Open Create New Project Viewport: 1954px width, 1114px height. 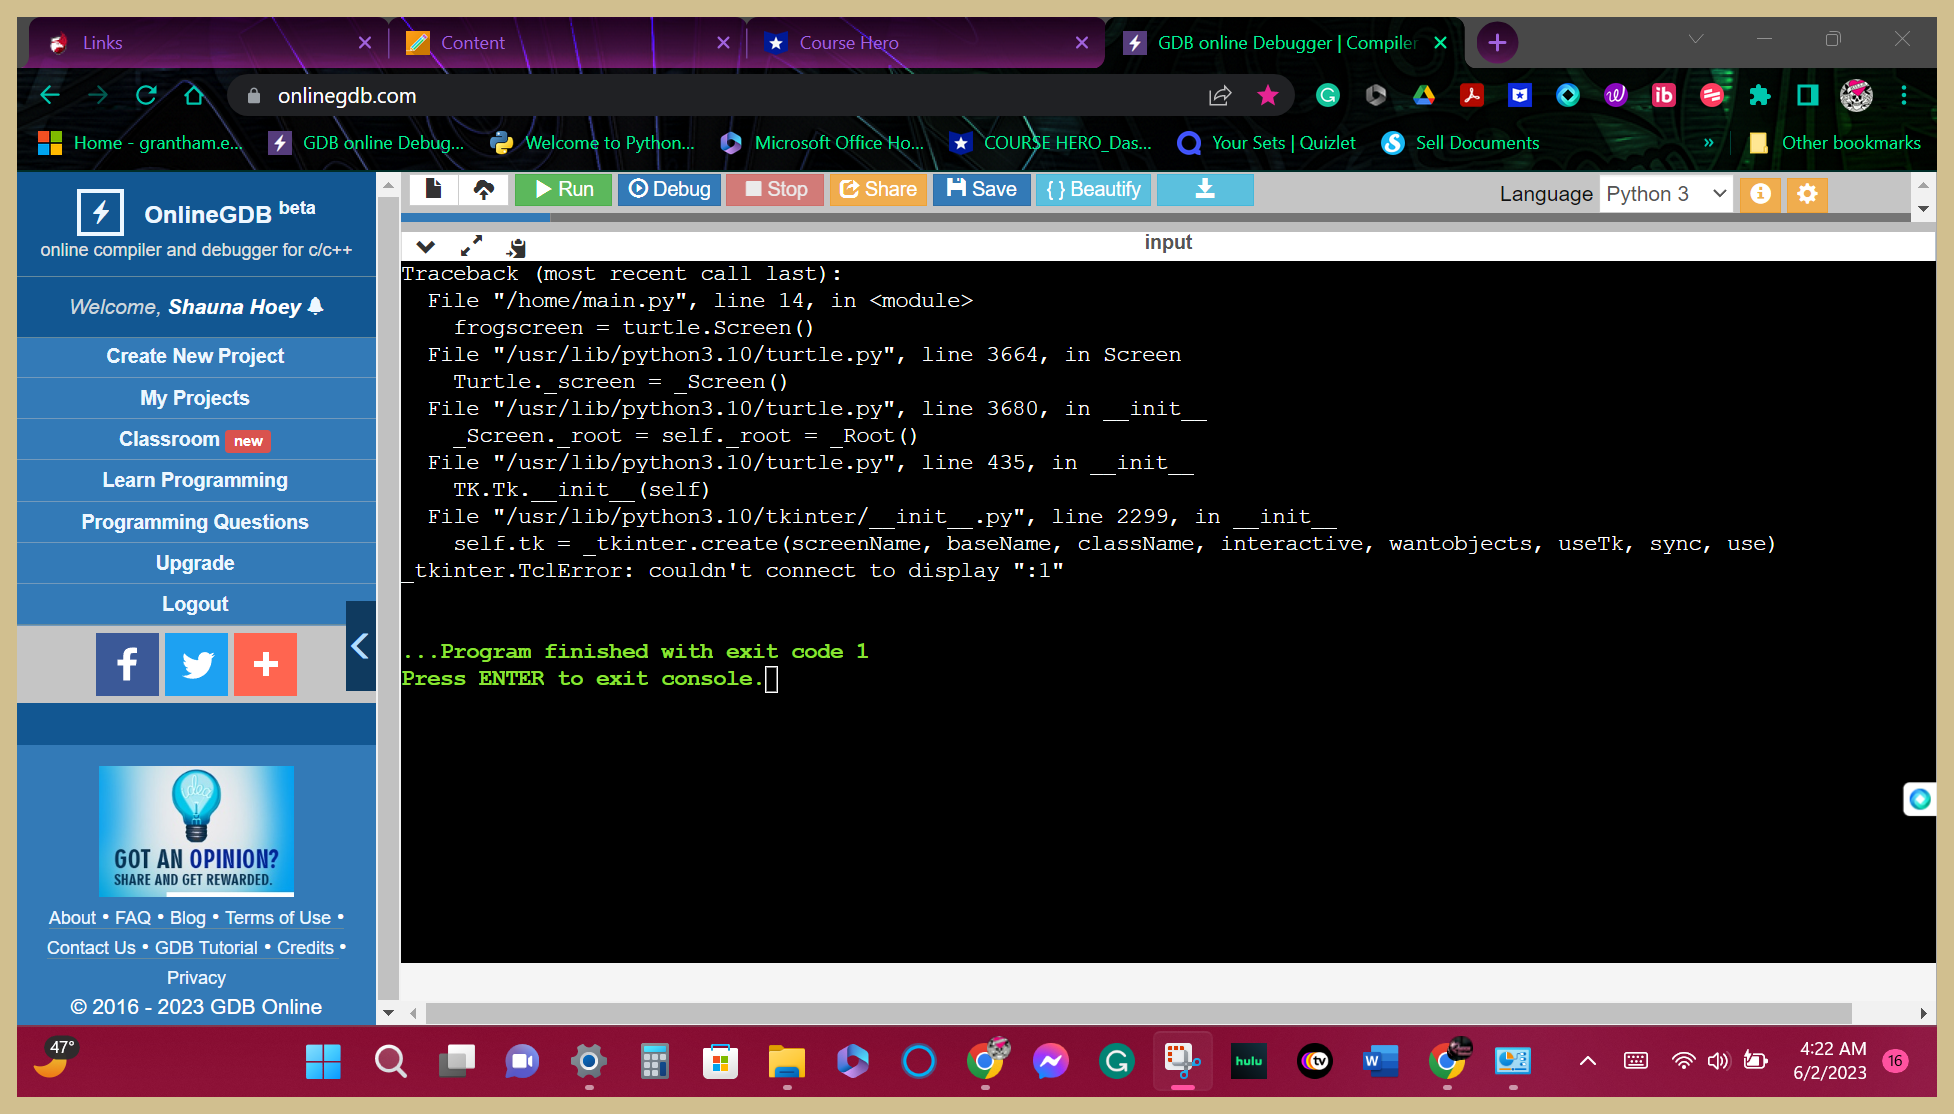pos(195,356)
